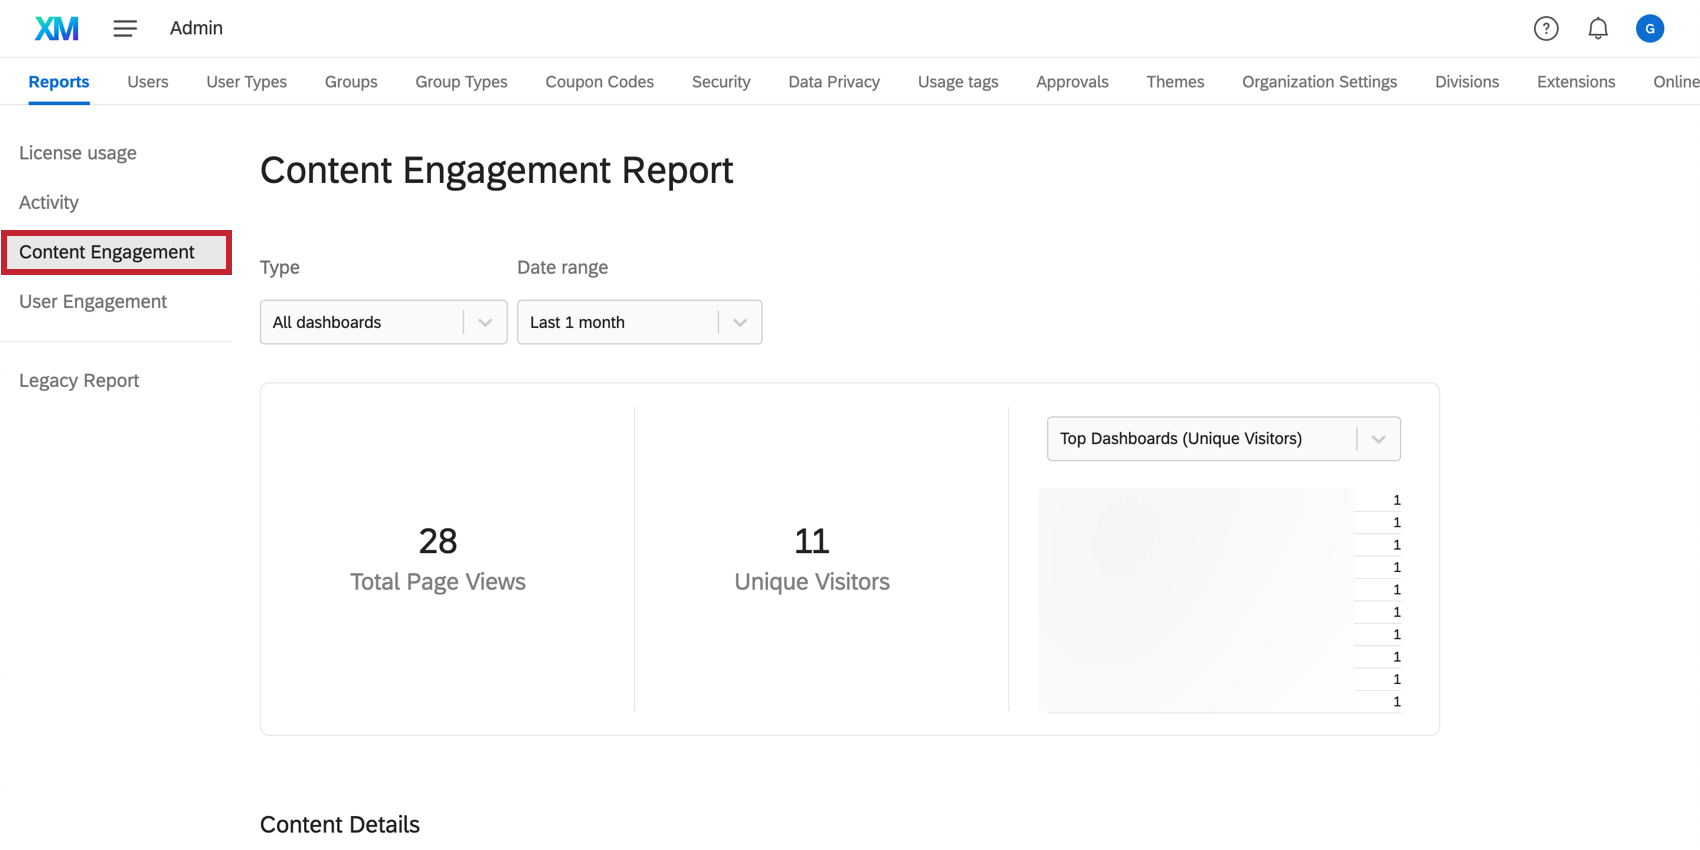
Task: Open the Organization Settings tab
Action: coord(1320,82)
